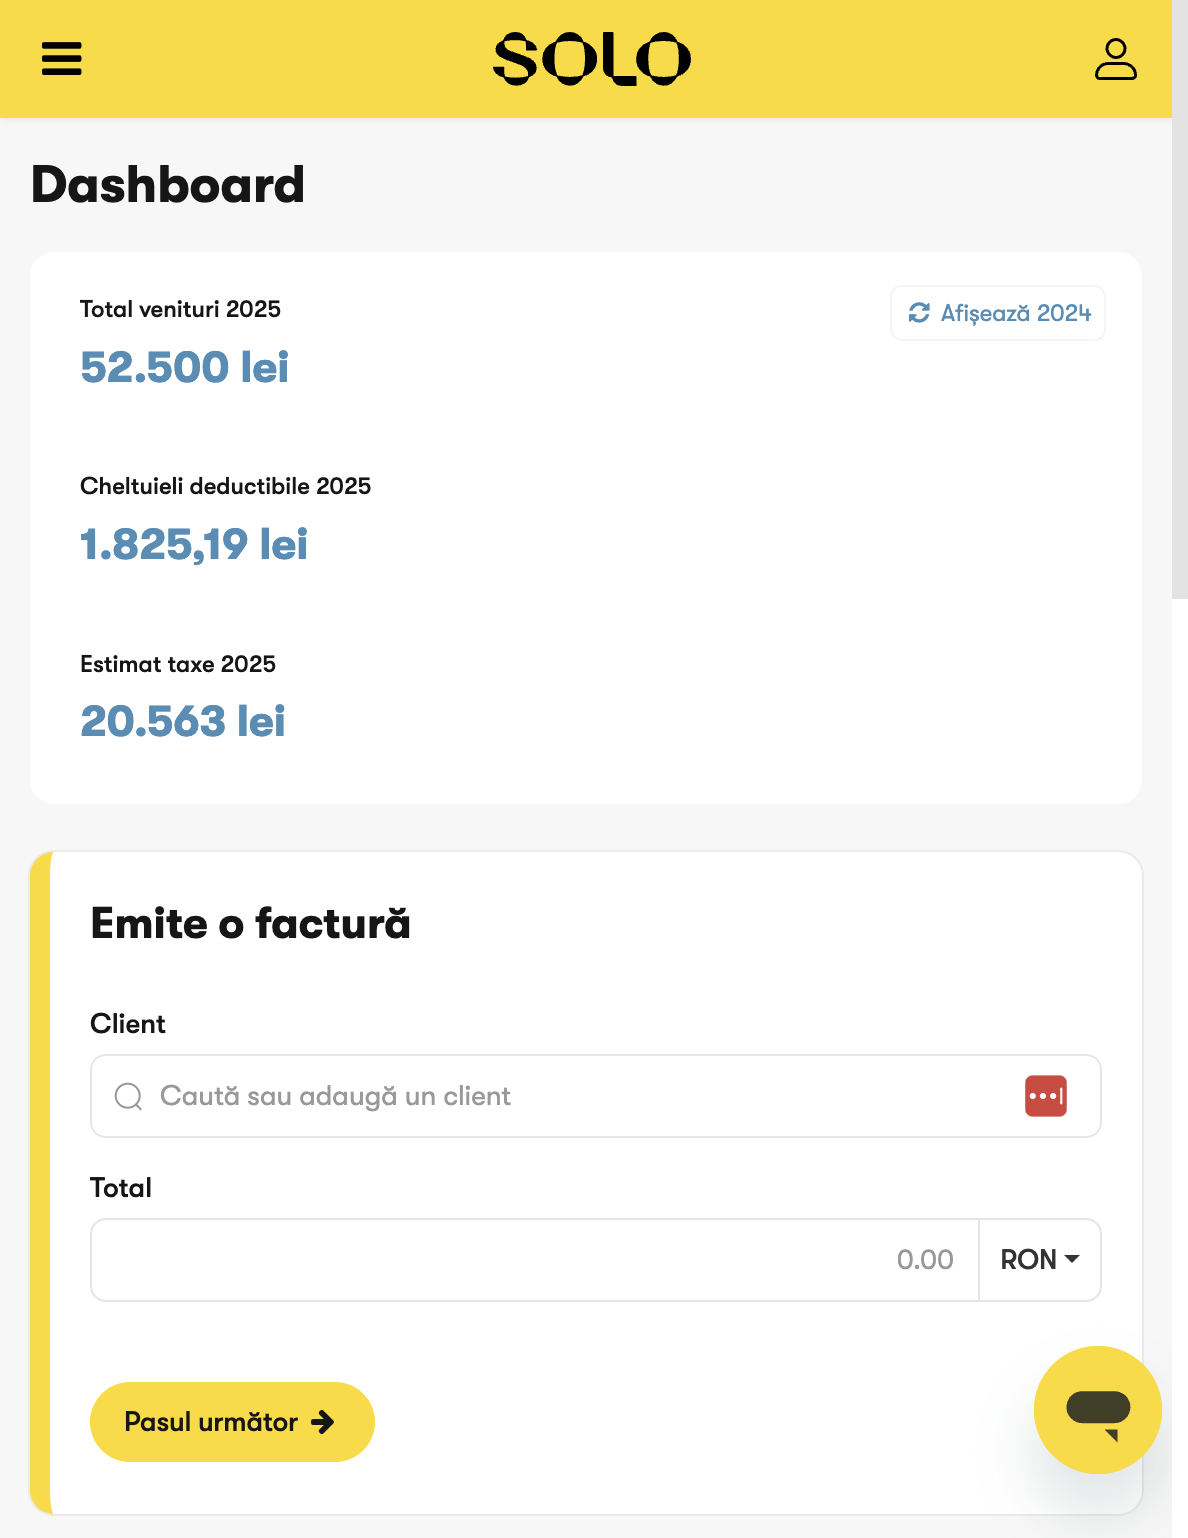
Task: Expand the RON currency dropdown
Action: pos(1040,1260)
